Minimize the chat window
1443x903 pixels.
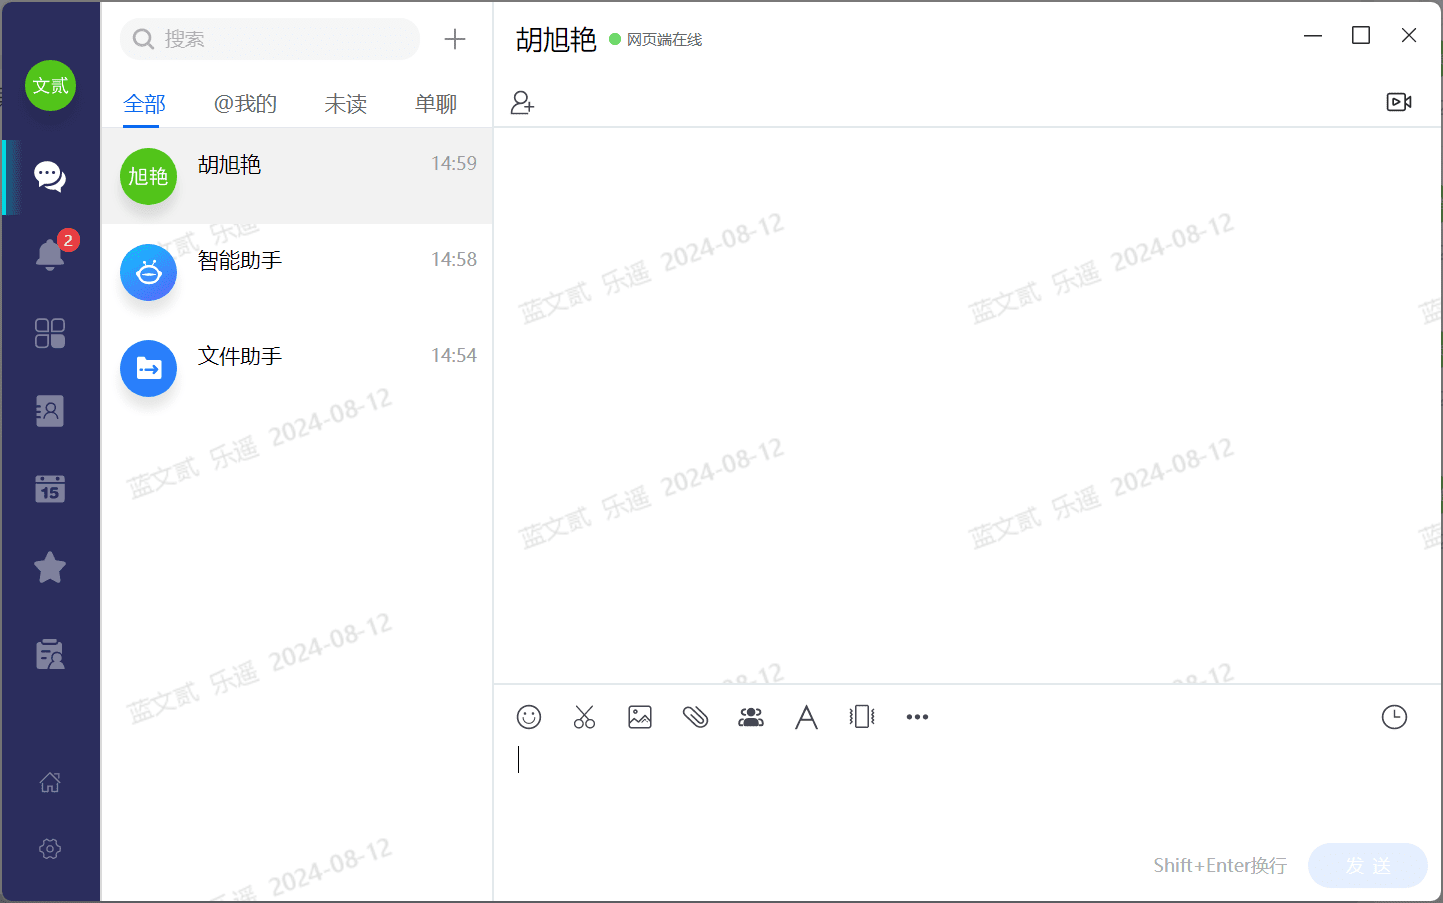point(1313,36)
